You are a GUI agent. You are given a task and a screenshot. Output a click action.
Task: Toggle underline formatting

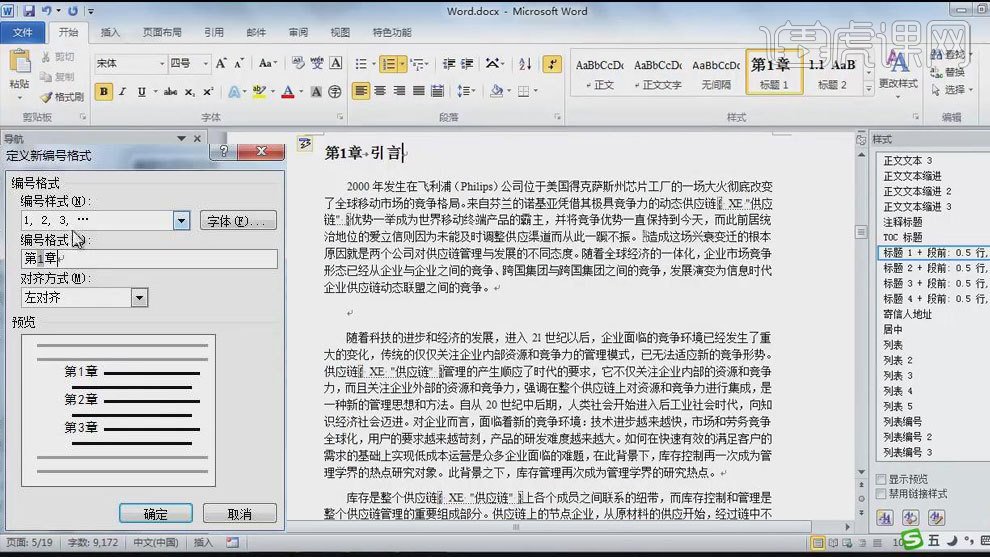[141, 92]
